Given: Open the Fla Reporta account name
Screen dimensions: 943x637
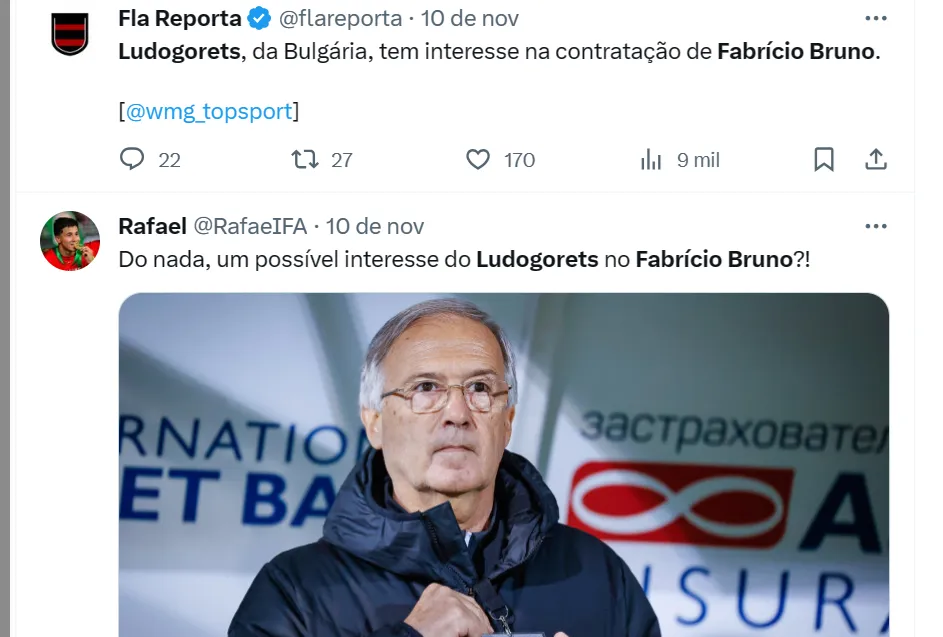Looking at the screenshot, I should click(180, 19).
